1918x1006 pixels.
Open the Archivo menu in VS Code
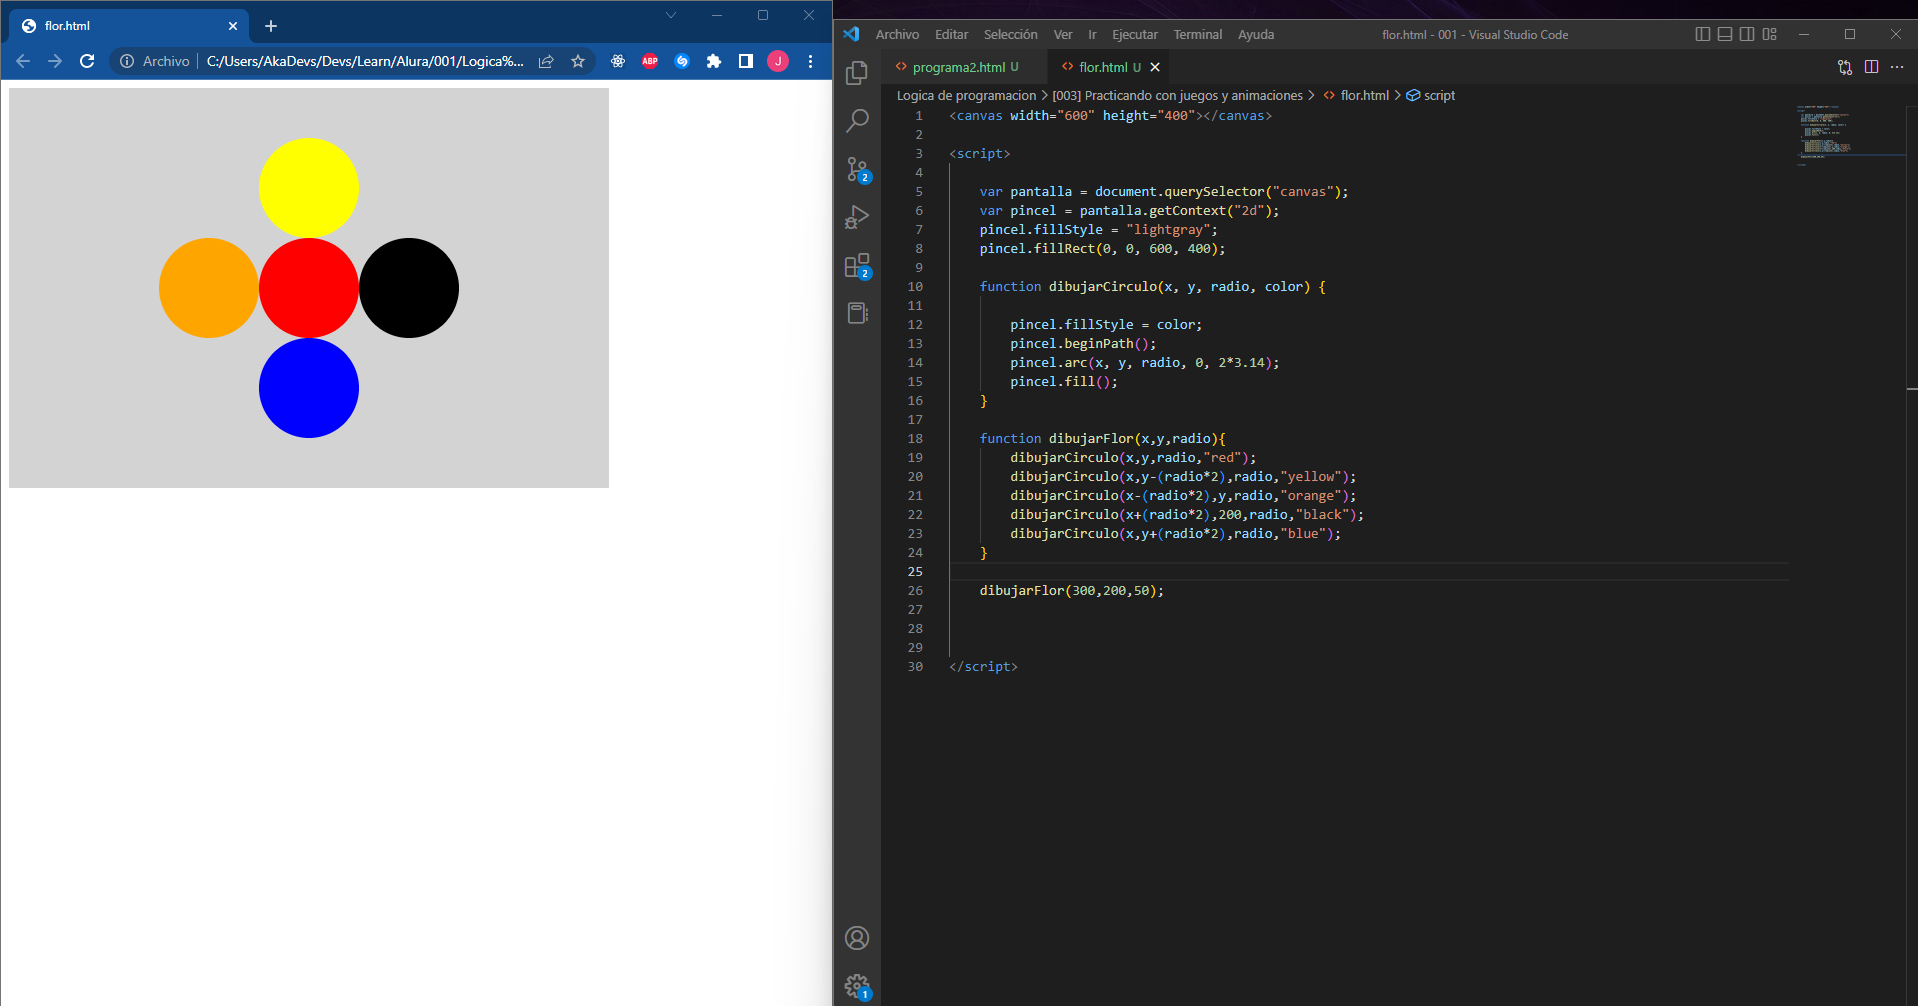pyautogui.click(x=897, y=34)
